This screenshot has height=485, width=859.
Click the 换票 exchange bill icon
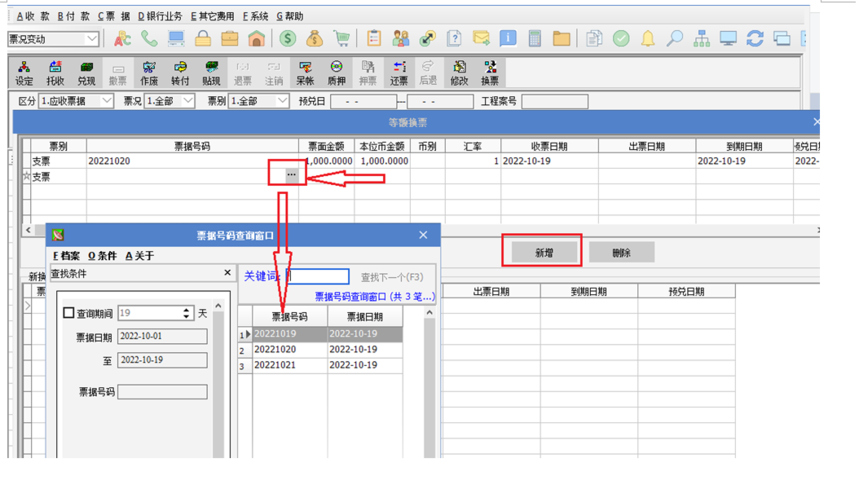click(490, 73)
